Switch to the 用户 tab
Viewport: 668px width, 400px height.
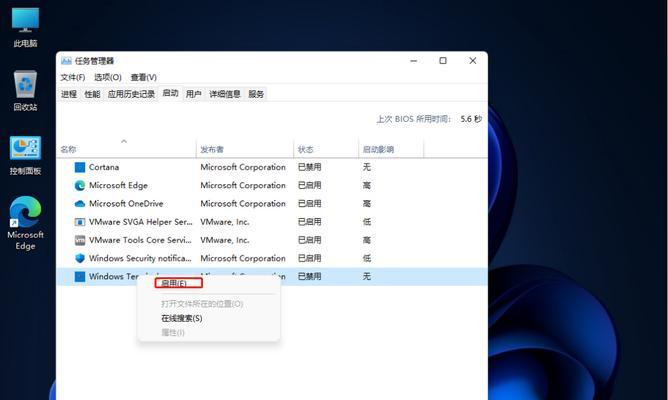pyautogui.click(x=193, y=94)
